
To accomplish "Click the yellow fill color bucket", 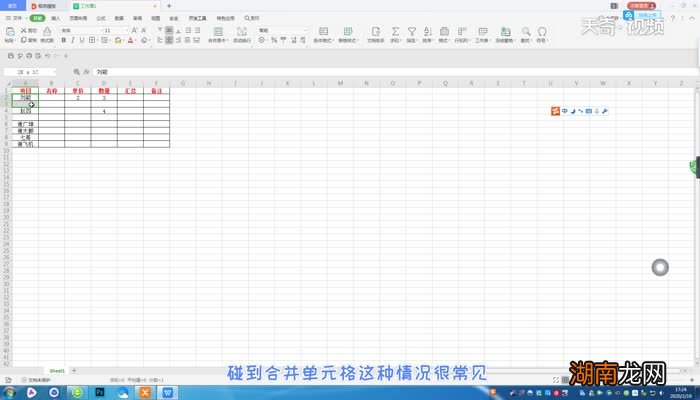I will tap(118, 40).
